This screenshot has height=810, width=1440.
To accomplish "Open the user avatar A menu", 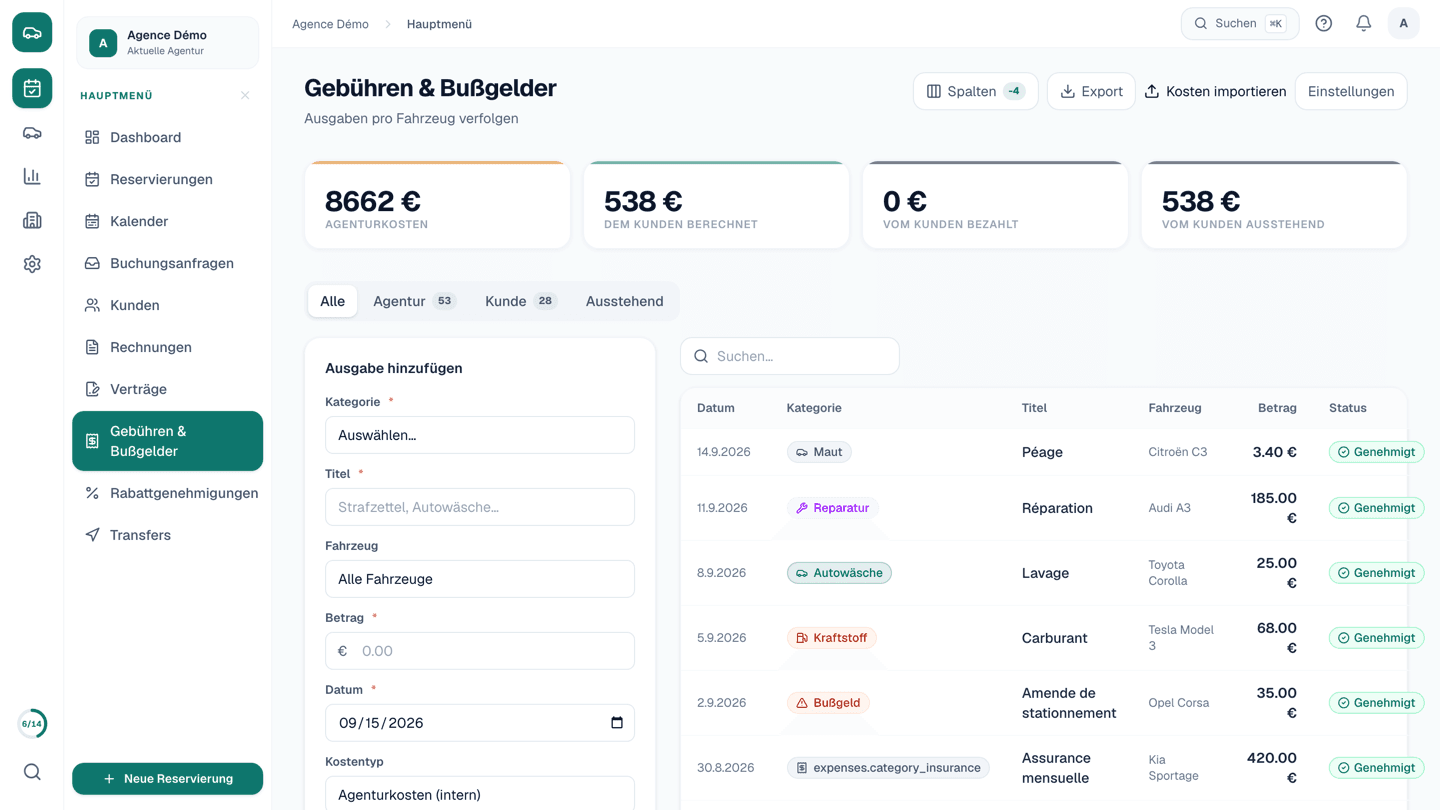I will (1403, 24).
